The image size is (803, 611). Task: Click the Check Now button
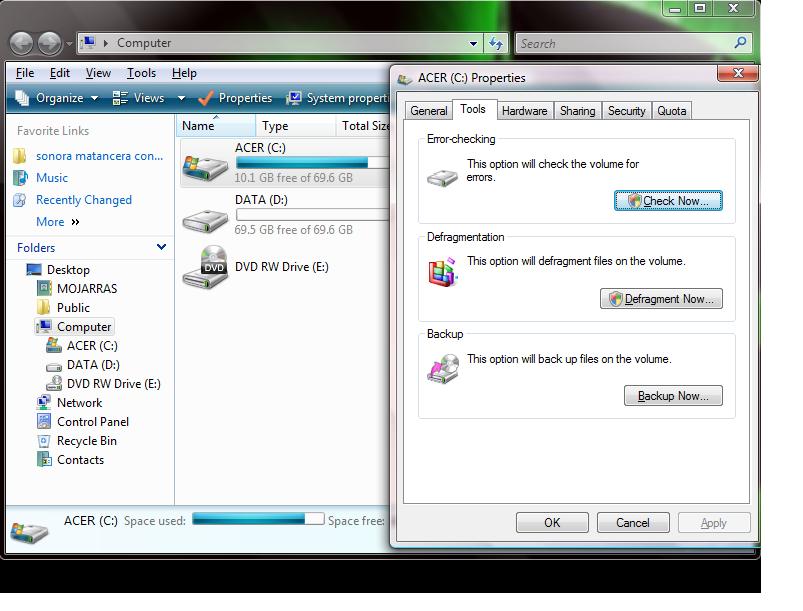click(668, 201)
